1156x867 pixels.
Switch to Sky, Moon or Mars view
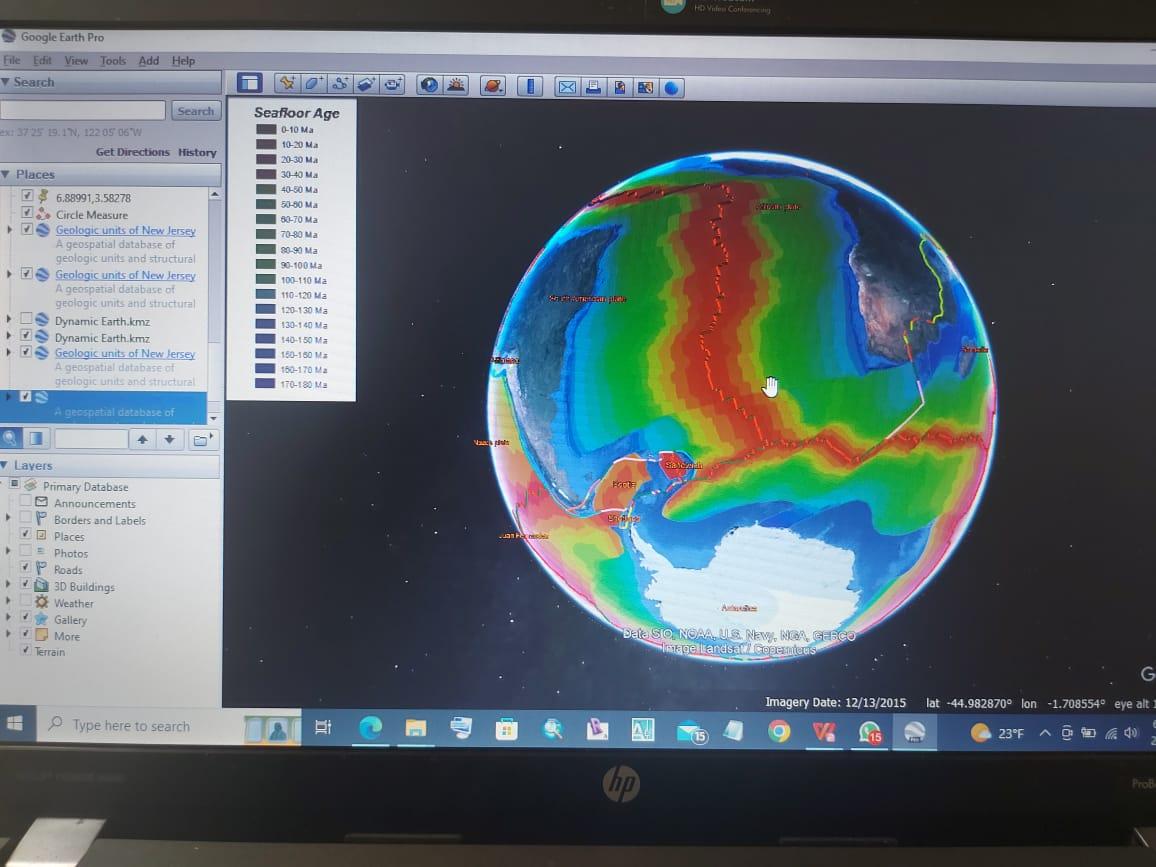(491, 85)
